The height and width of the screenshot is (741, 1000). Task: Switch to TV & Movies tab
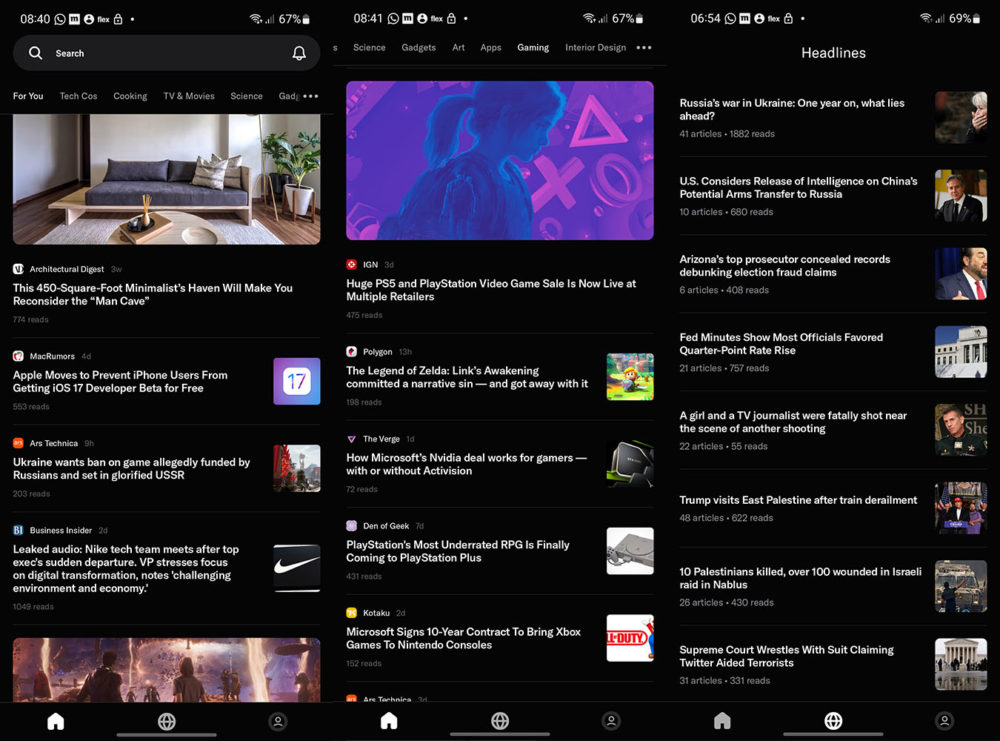[189, 96]
